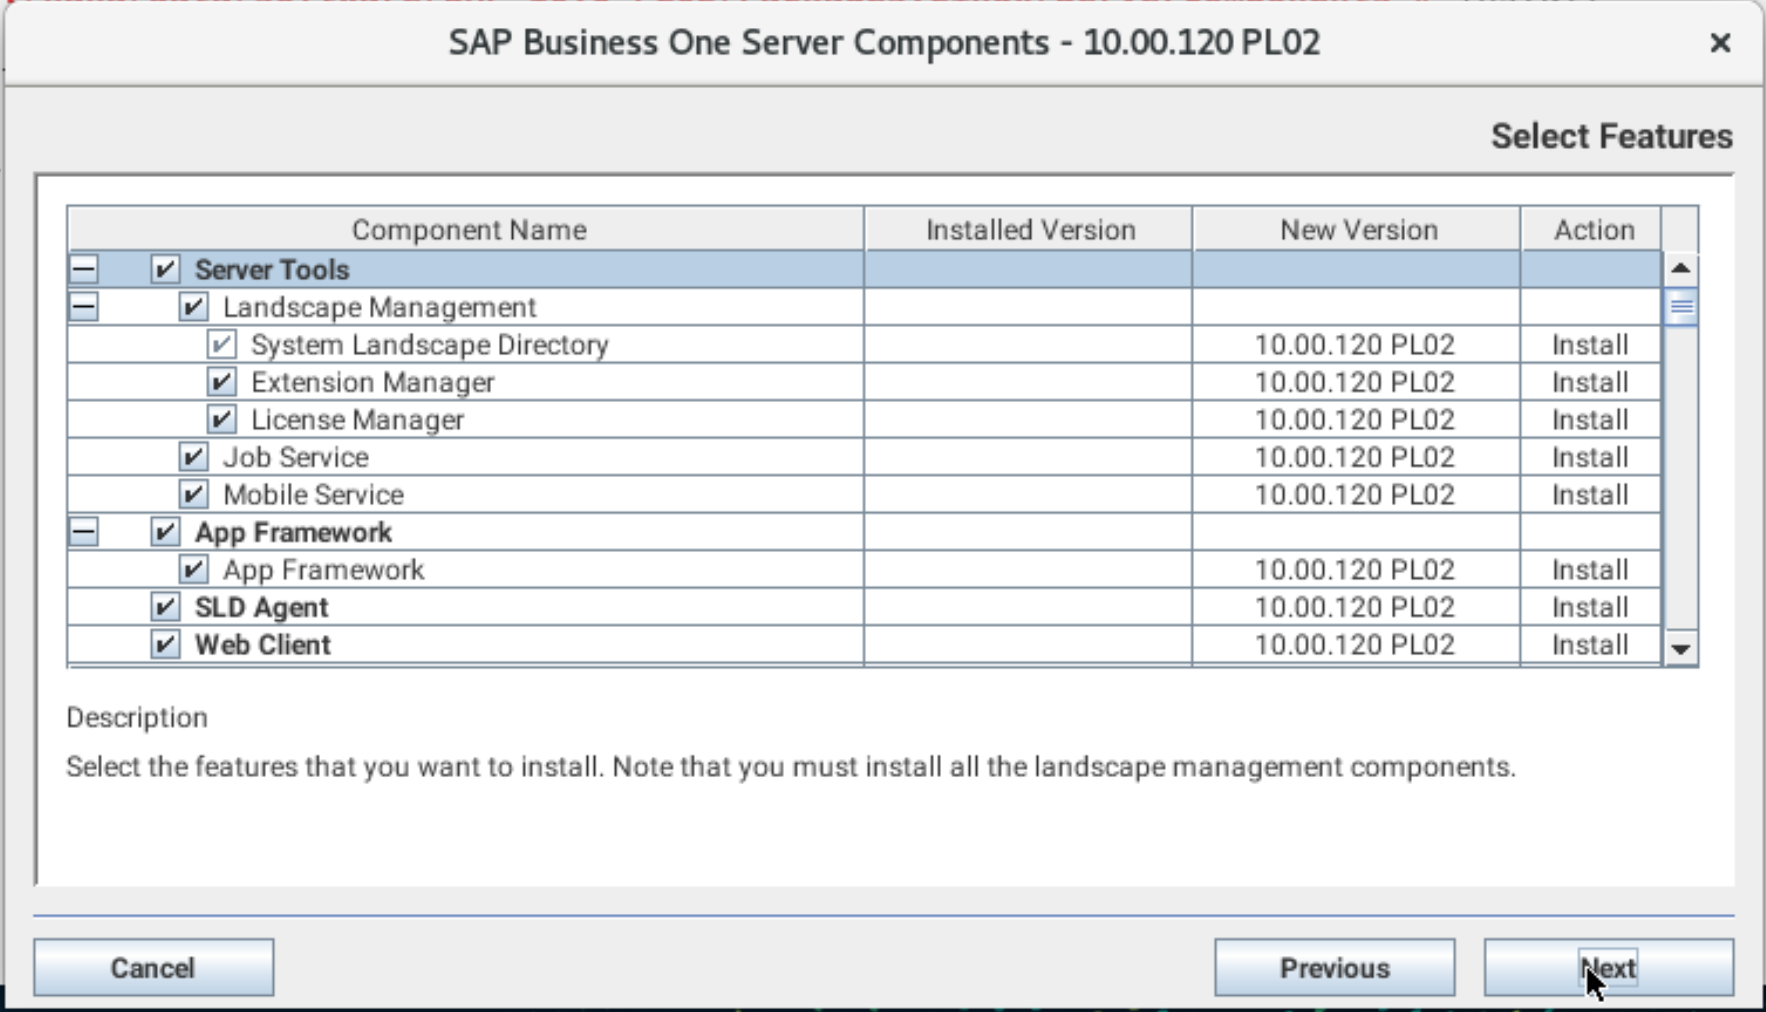The image size is (1766, 1012).
Task: Uncheck the Extension Manager checkbox
Action: point(221,382)
